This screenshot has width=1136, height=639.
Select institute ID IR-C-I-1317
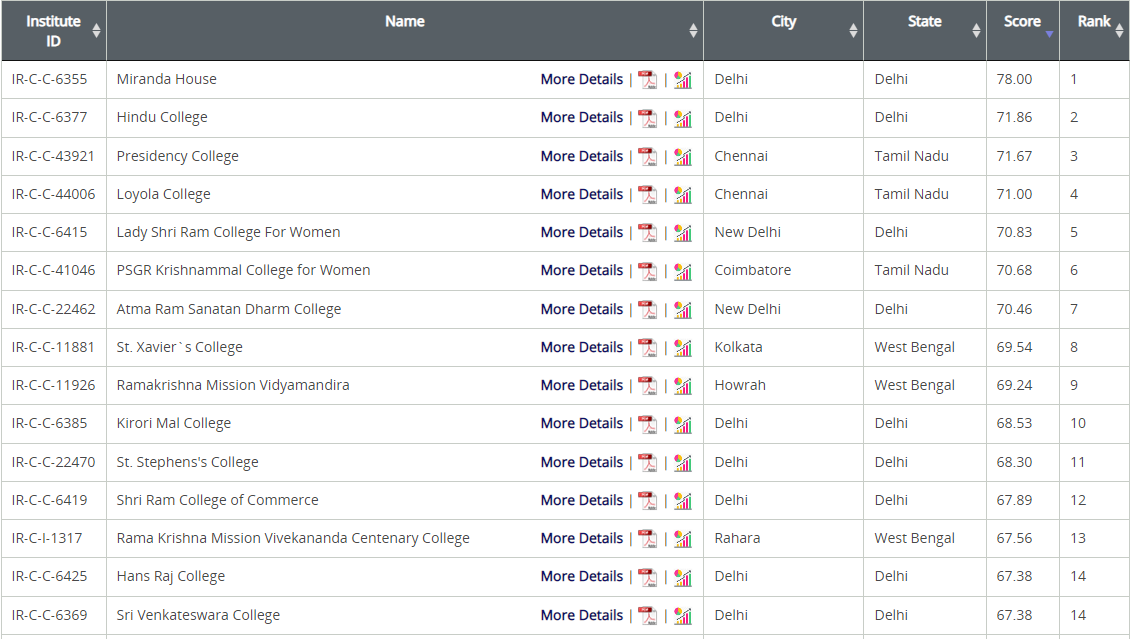(x=47, y=538)
